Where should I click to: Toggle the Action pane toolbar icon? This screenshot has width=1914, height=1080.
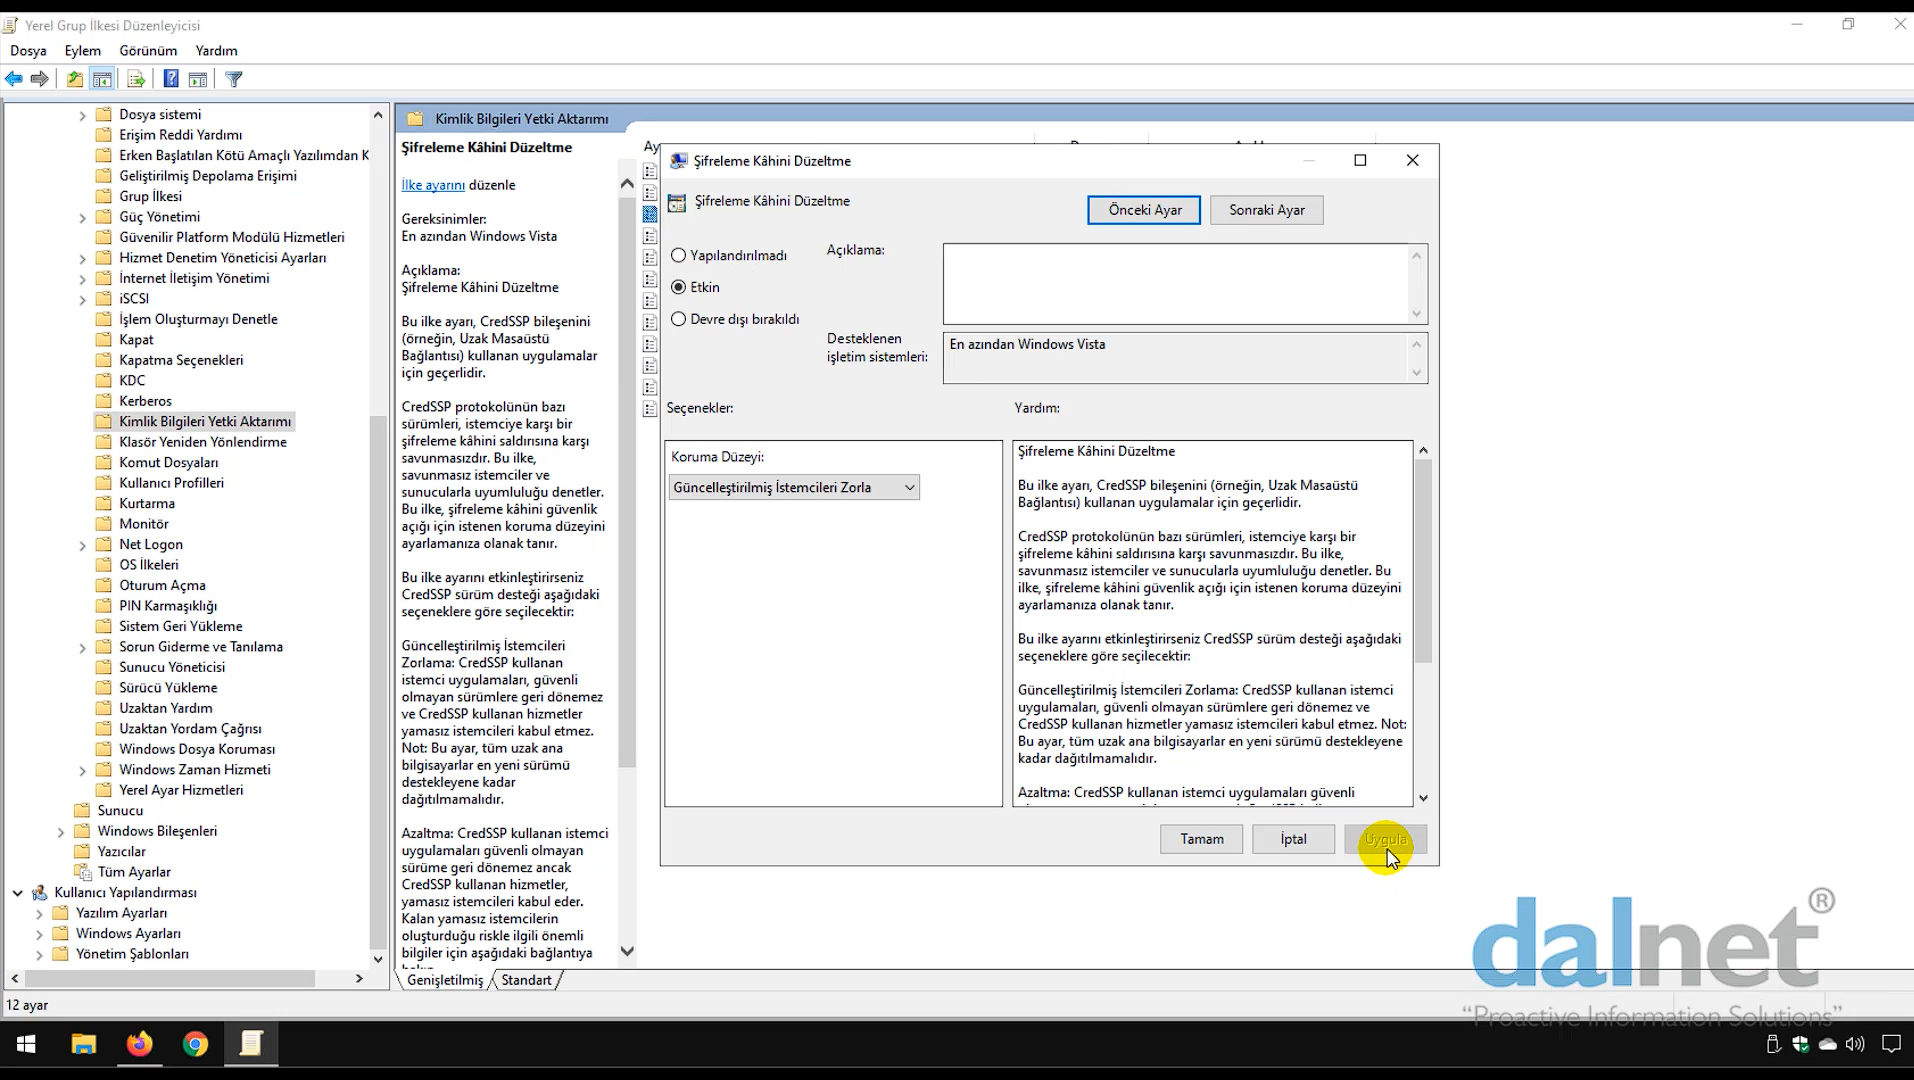(198, 79)
